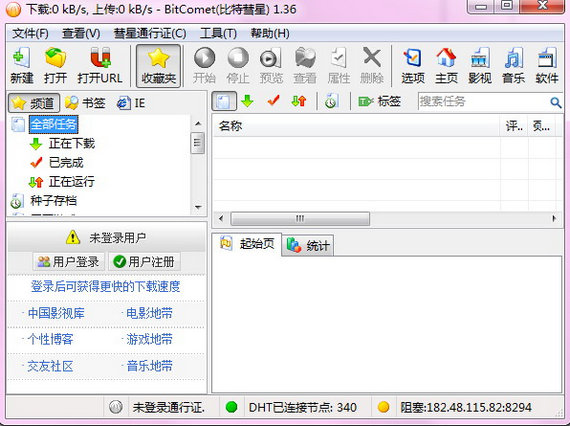Click the 软件 (Software) toolbar icon
This screenshot has height=426, width=570.
pyautogui.click(x=547, y=58)
